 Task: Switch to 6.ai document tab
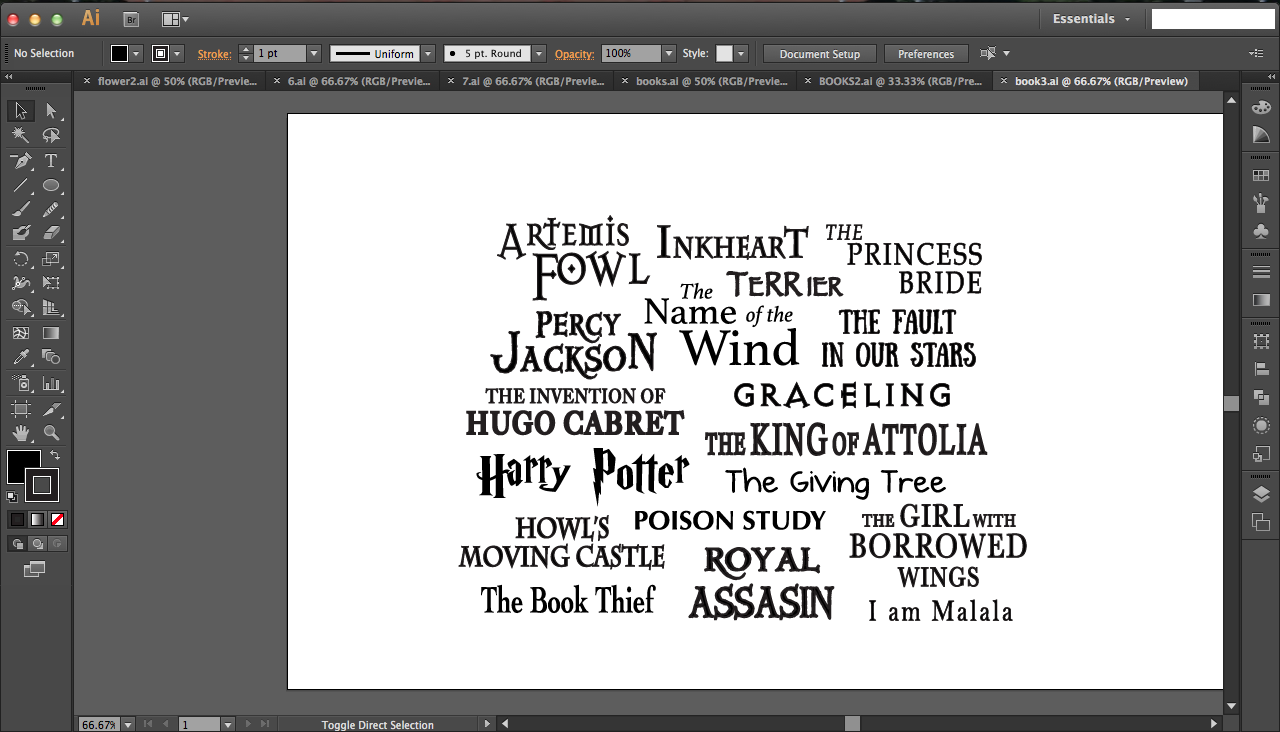[351, 81]
